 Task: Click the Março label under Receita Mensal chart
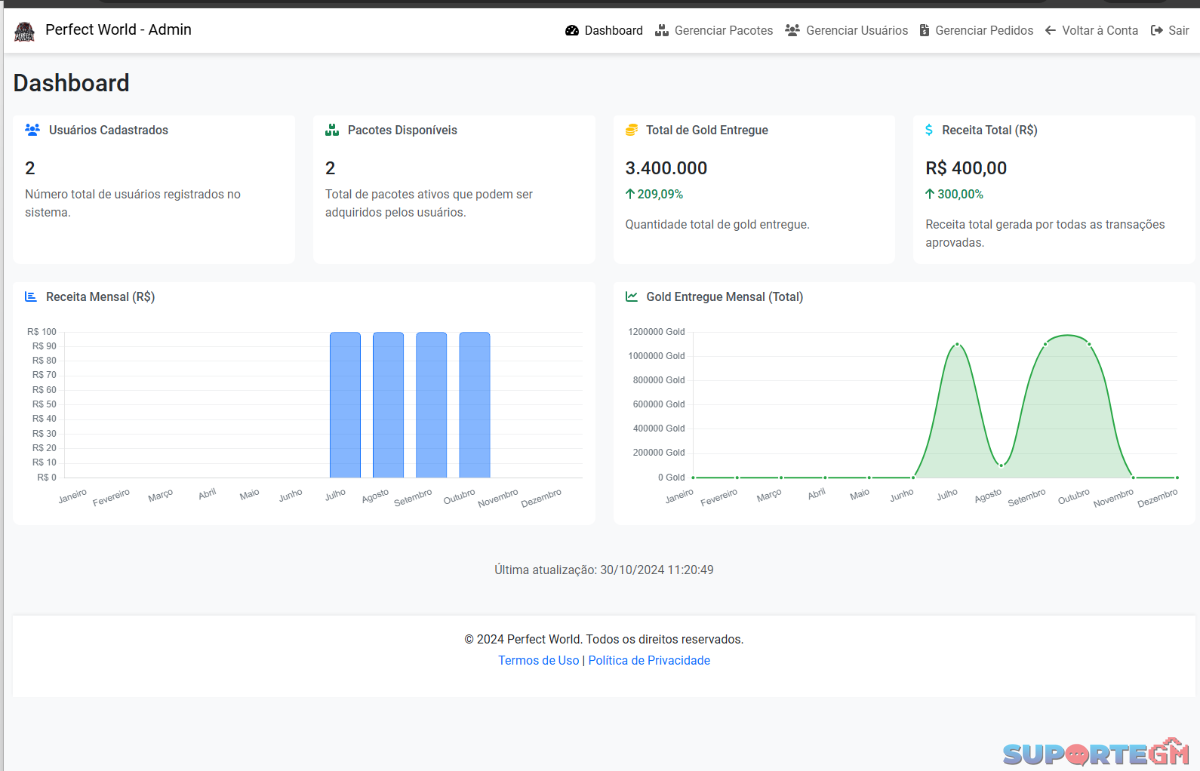click(160, 495)
